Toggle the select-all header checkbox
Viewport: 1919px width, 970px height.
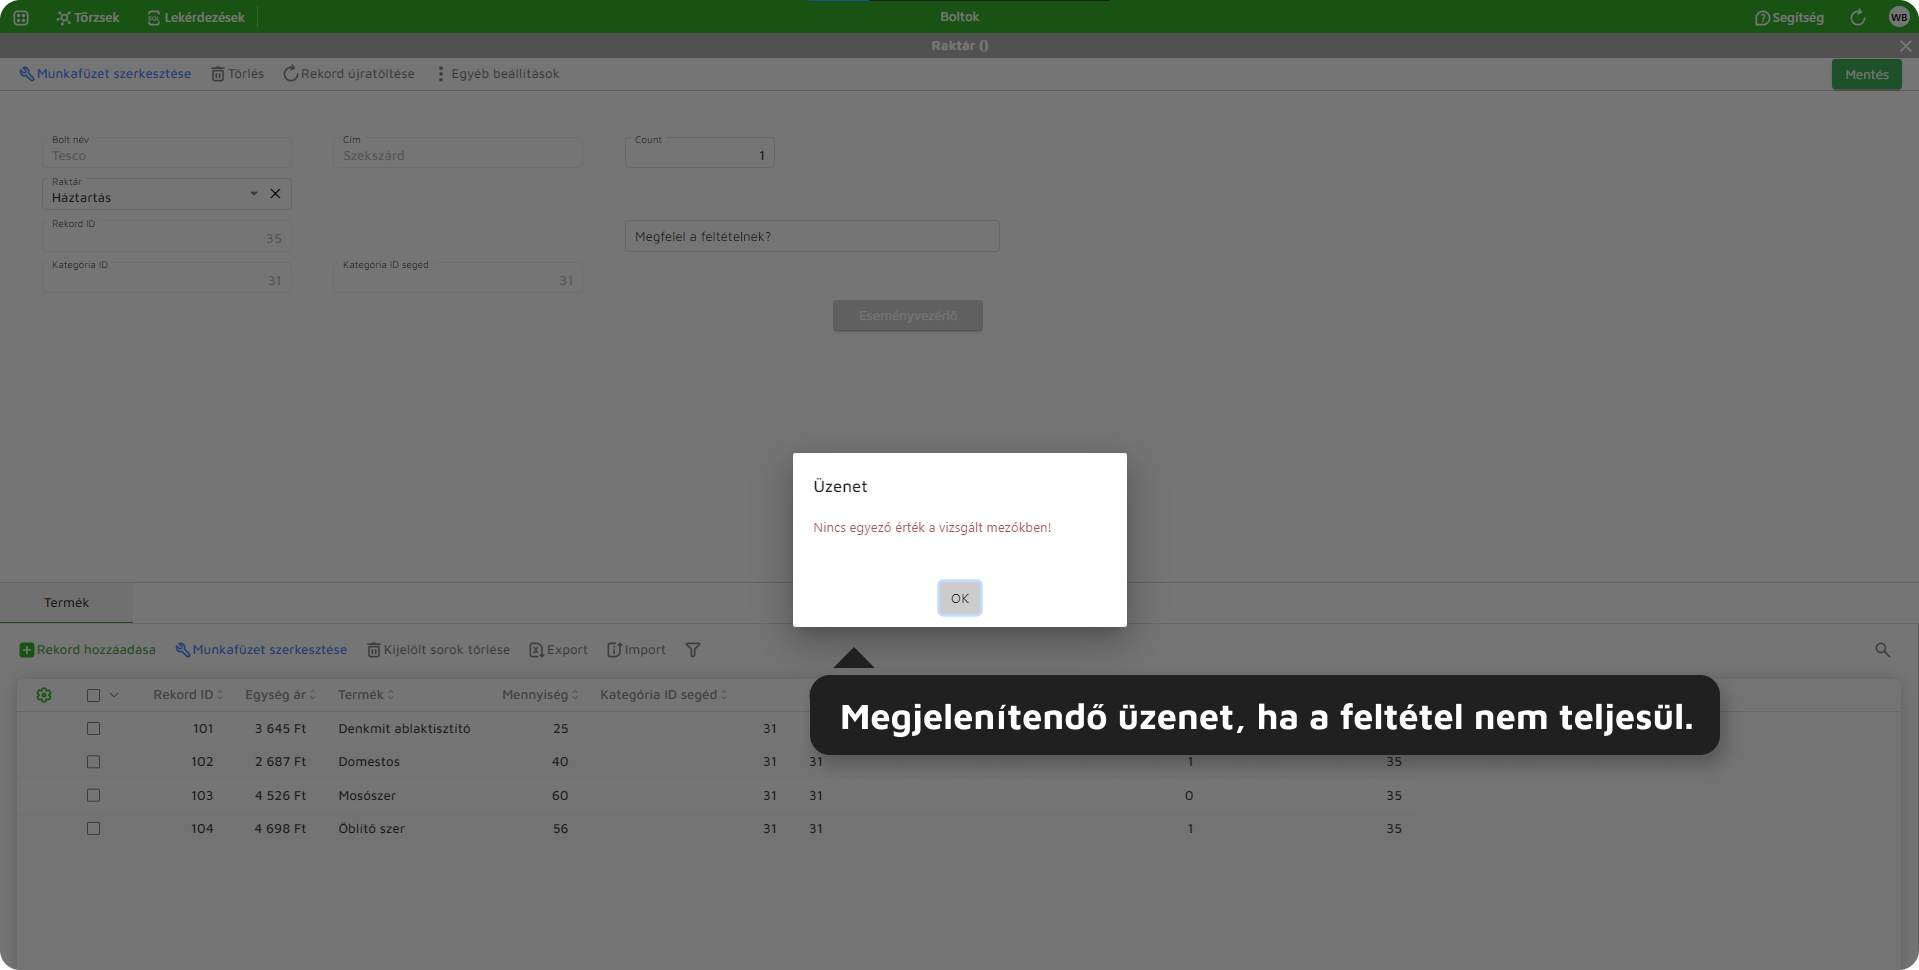[93, 695]
